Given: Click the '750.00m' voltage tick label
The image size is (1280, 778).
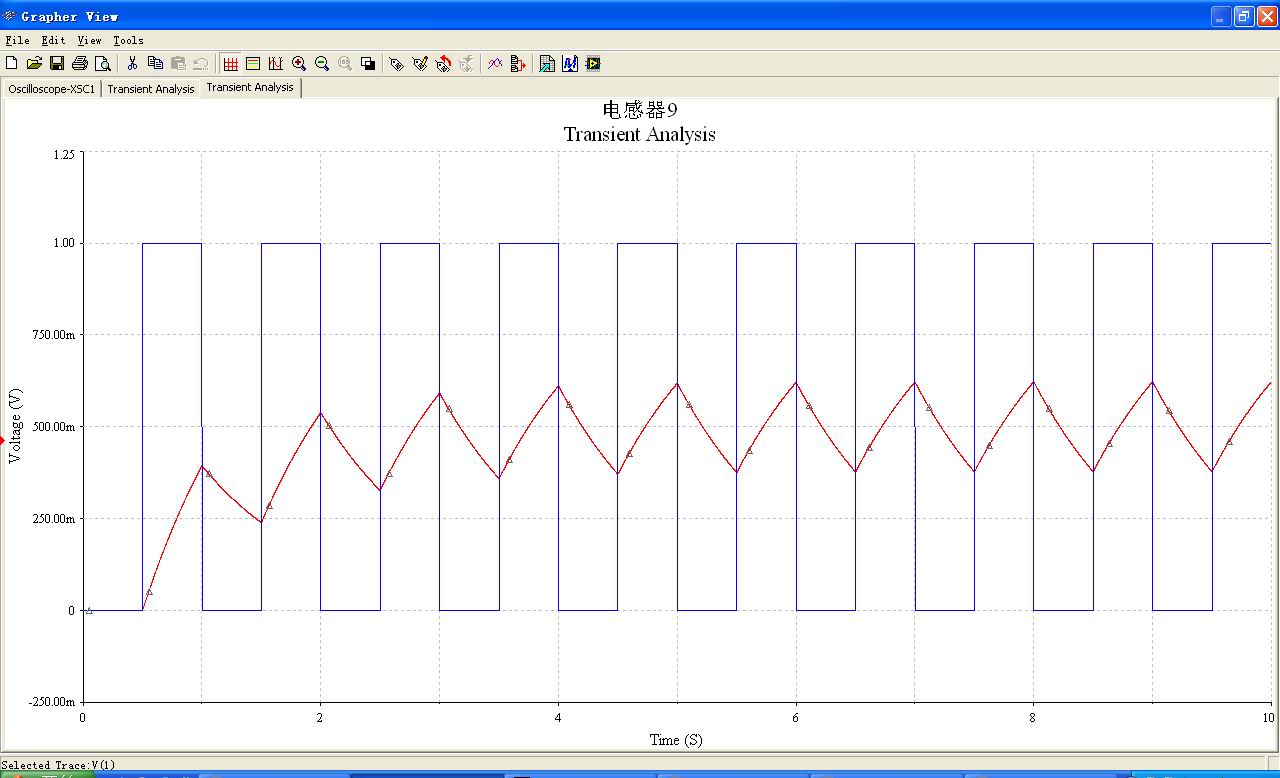Looking at the screenshot, I should [53, 335].
